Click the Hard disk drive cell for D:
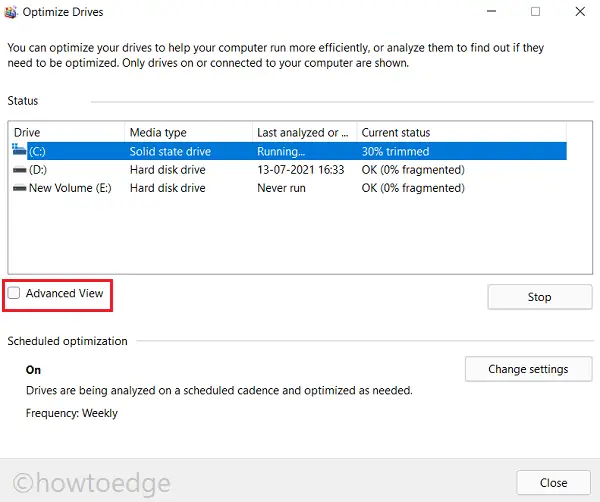600x502 pixels. (x=168, y=170)
